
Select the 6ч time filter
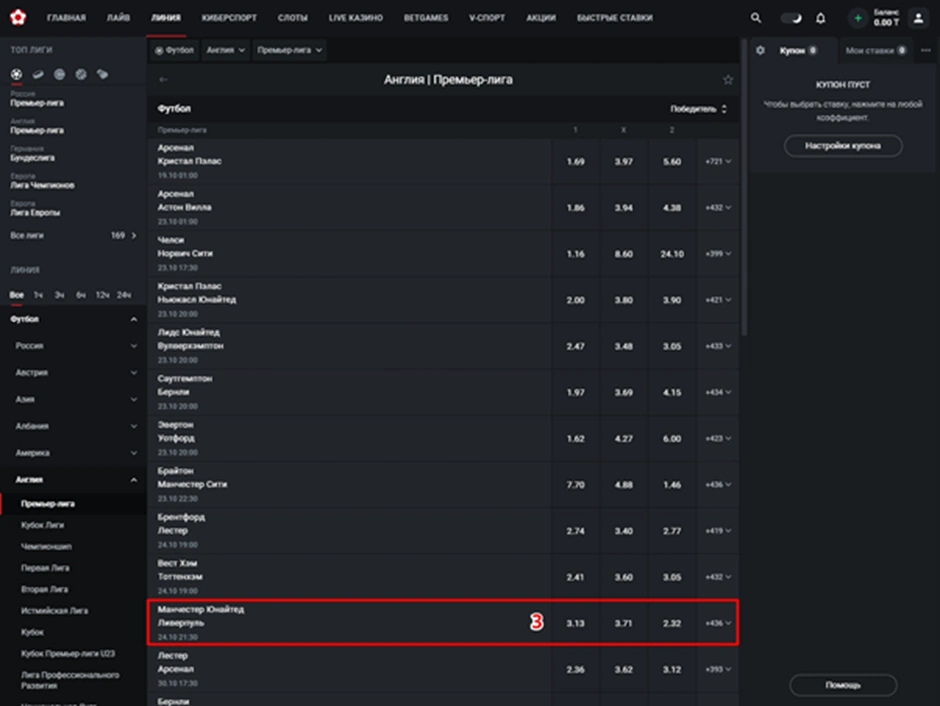tap(81, 295)
